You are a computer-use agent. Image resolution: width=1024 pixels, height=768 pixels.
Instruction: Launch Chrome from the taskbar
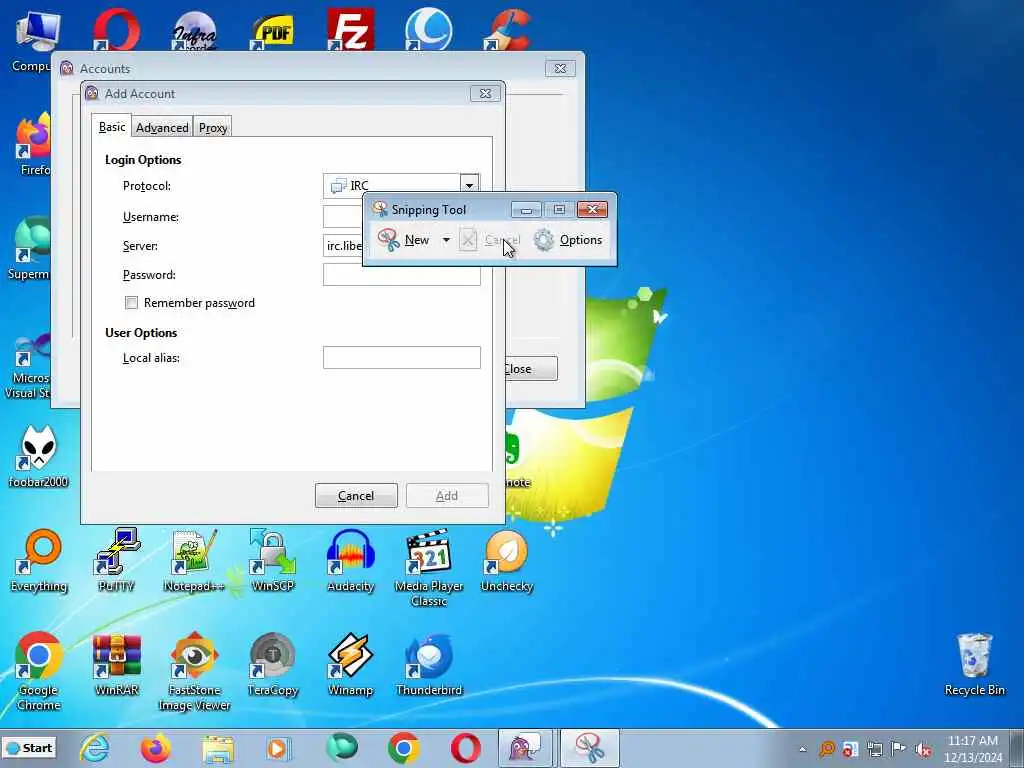coord(403,748)
